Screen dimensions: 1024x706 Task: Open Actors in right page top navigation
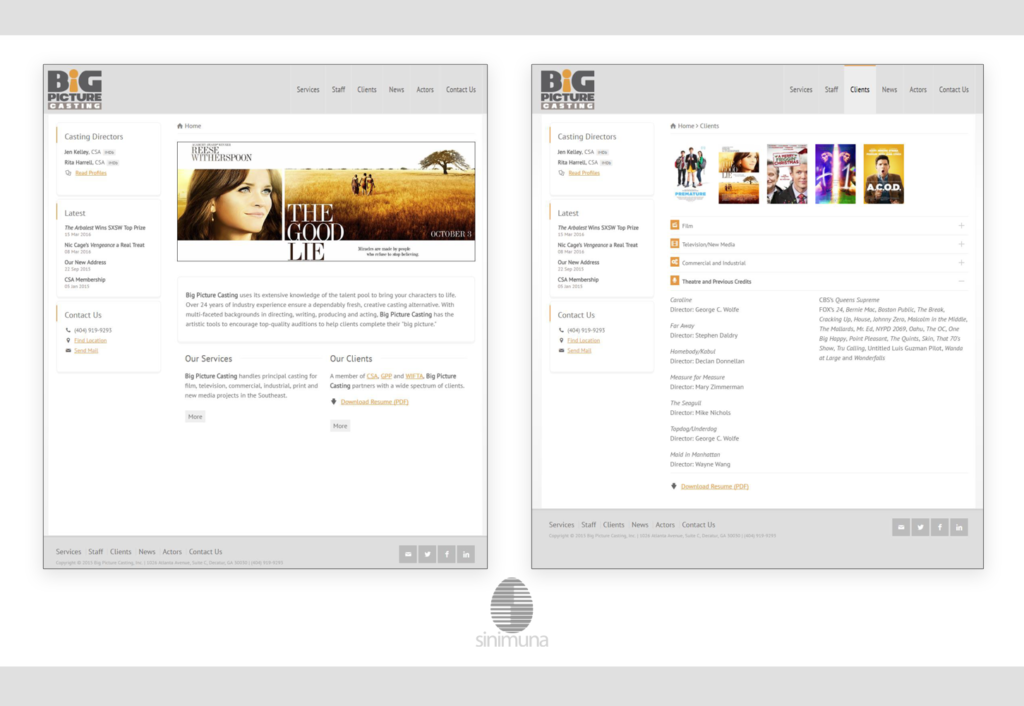918,89
